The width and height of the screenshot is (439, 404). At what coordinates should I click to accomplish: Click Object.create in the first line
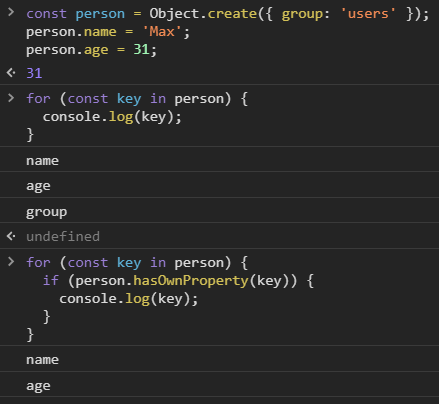point(203,14)
